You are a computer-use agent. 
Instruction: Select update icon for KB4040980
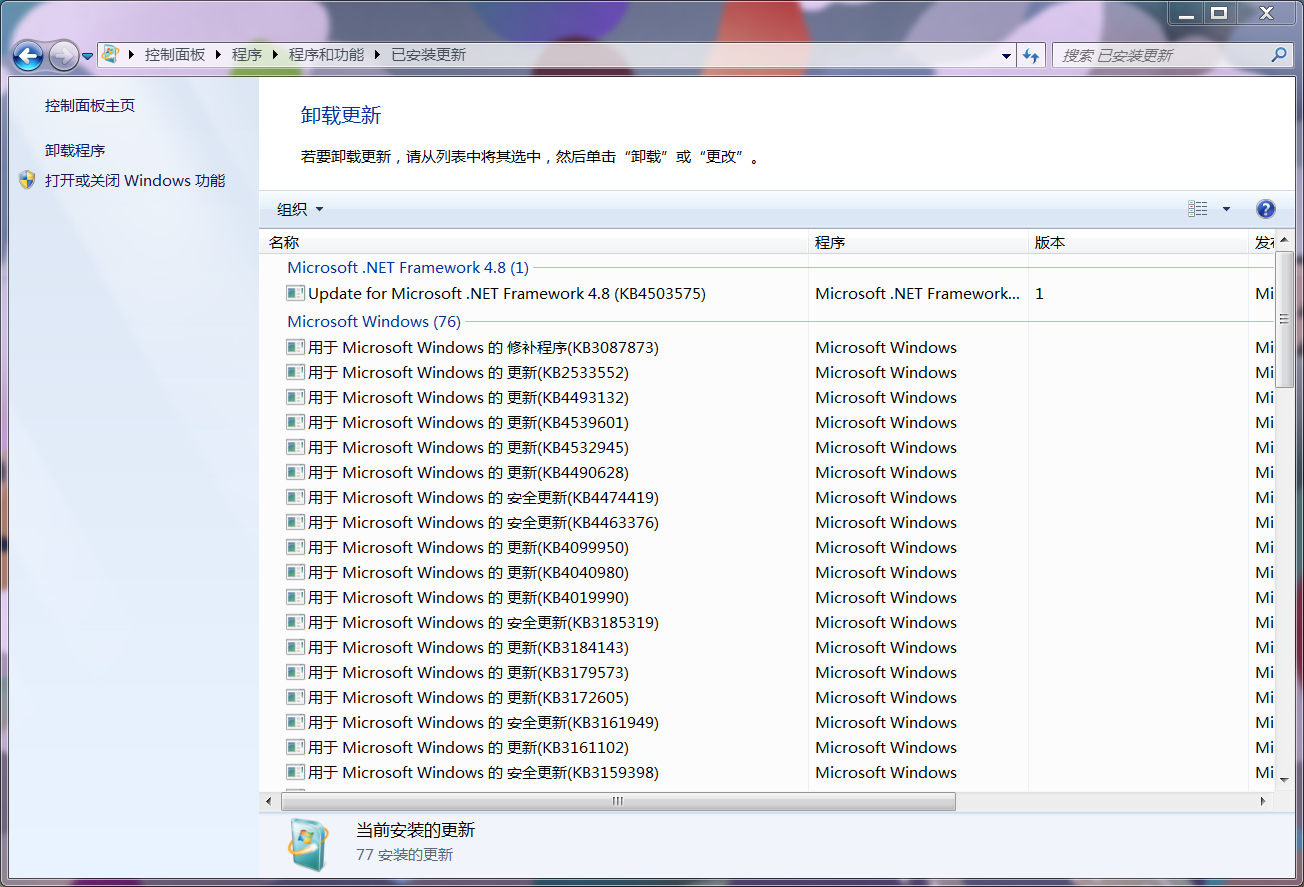(x=295, y=572)
